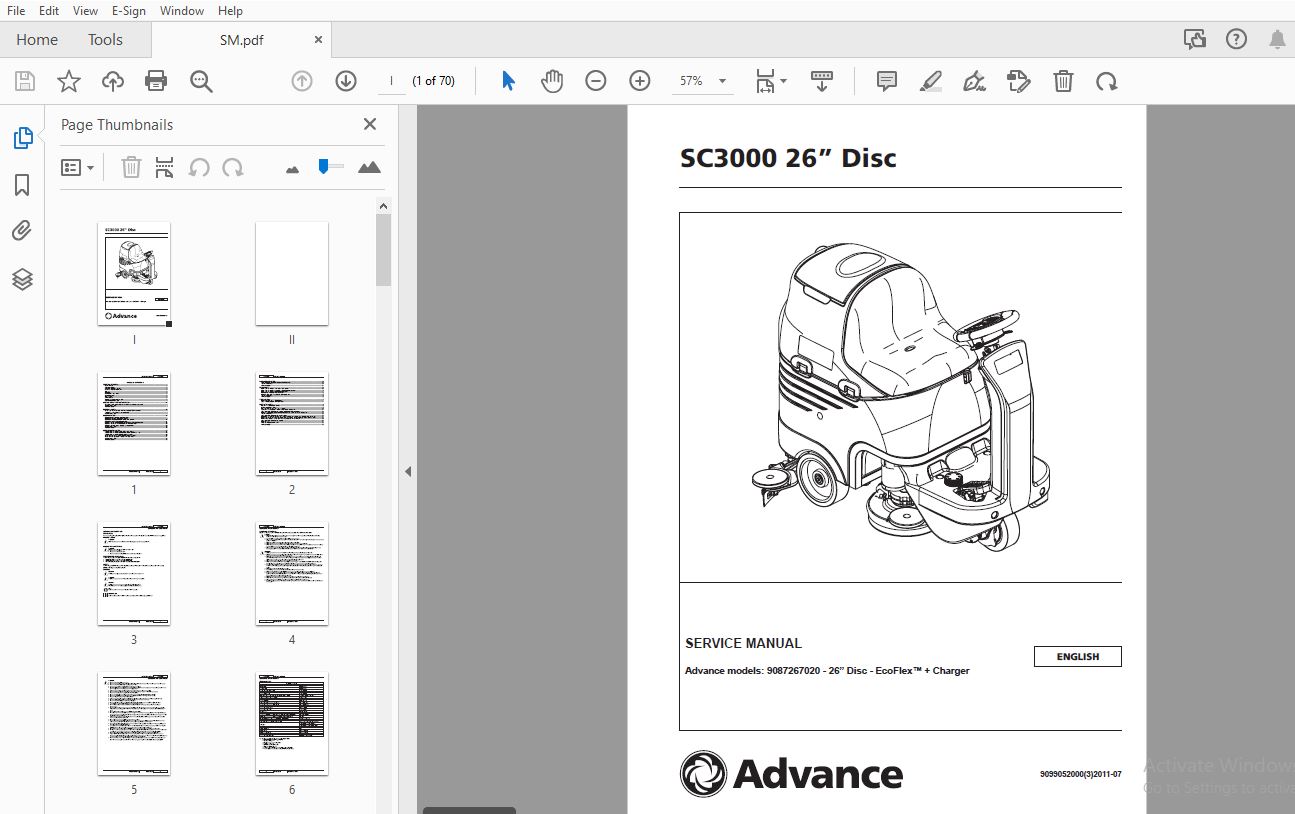Viewport: 1295px width, 814px height.
Task: Close the SM.pdf tab
Action: click(318, 40)
